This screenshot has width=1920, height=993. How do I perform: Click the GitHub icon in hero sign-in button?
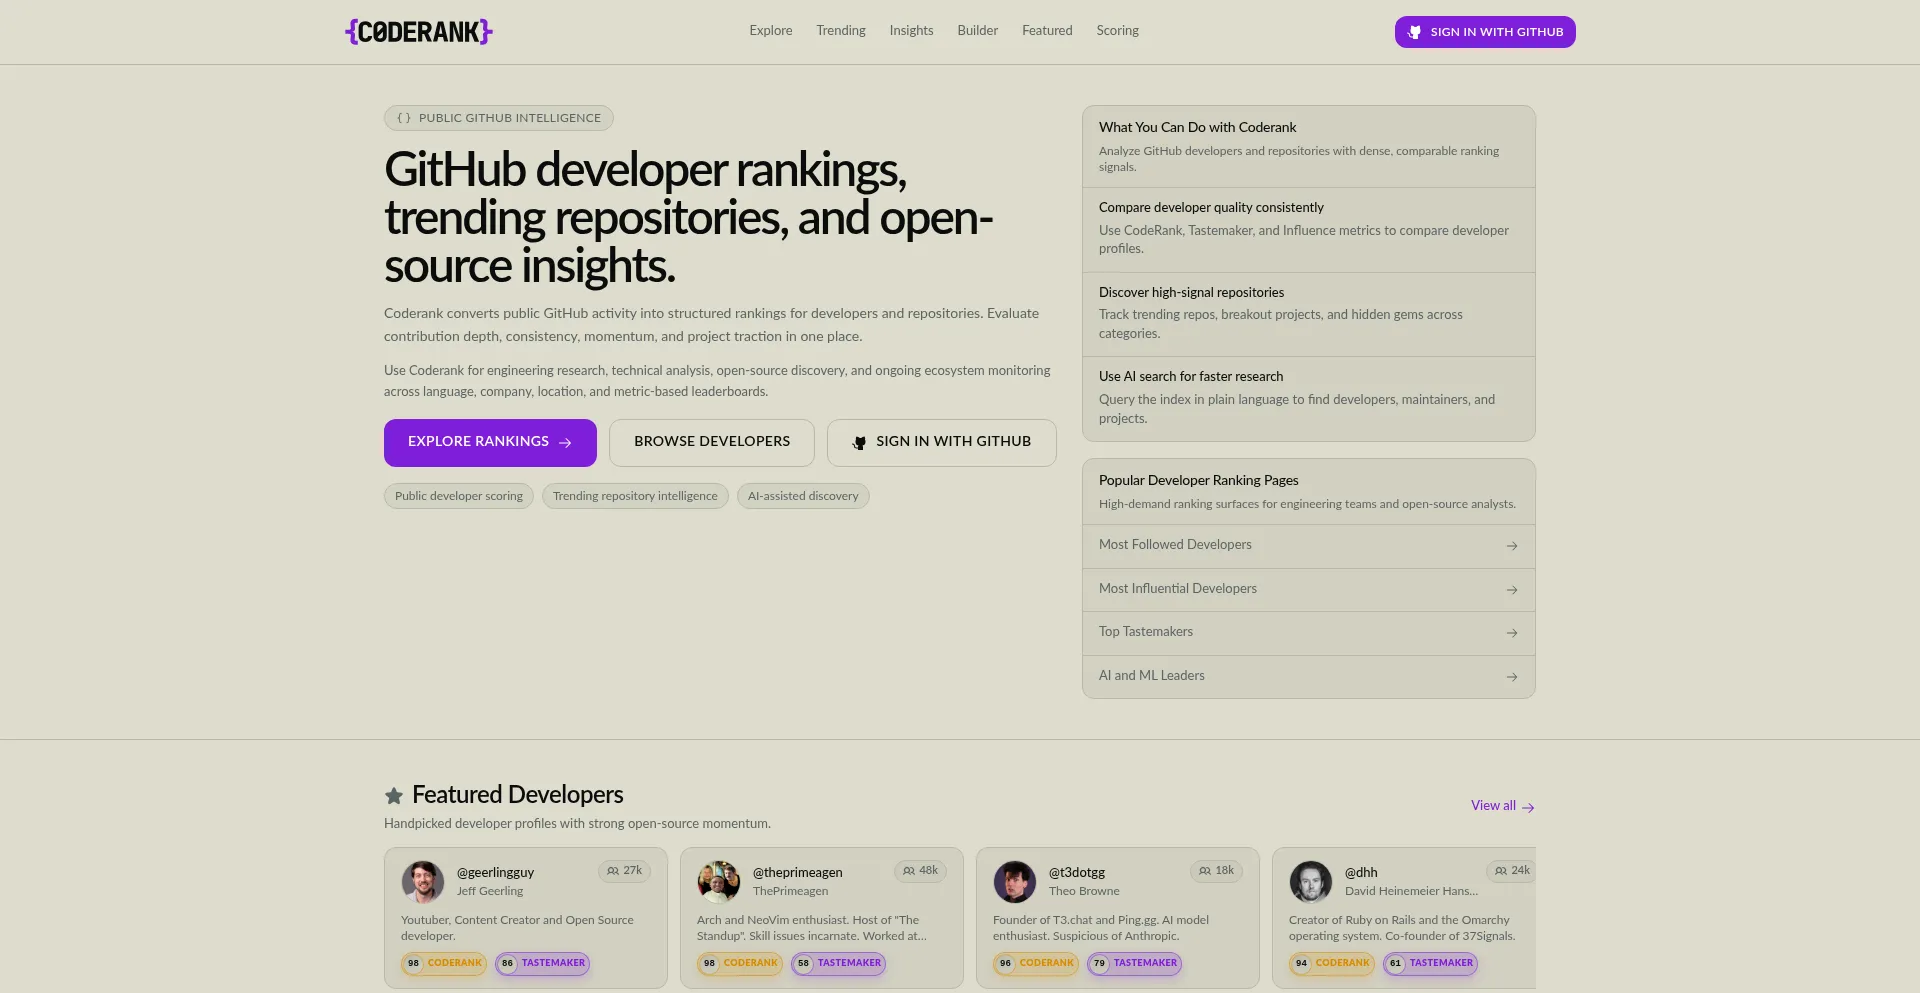pos(859,442)
